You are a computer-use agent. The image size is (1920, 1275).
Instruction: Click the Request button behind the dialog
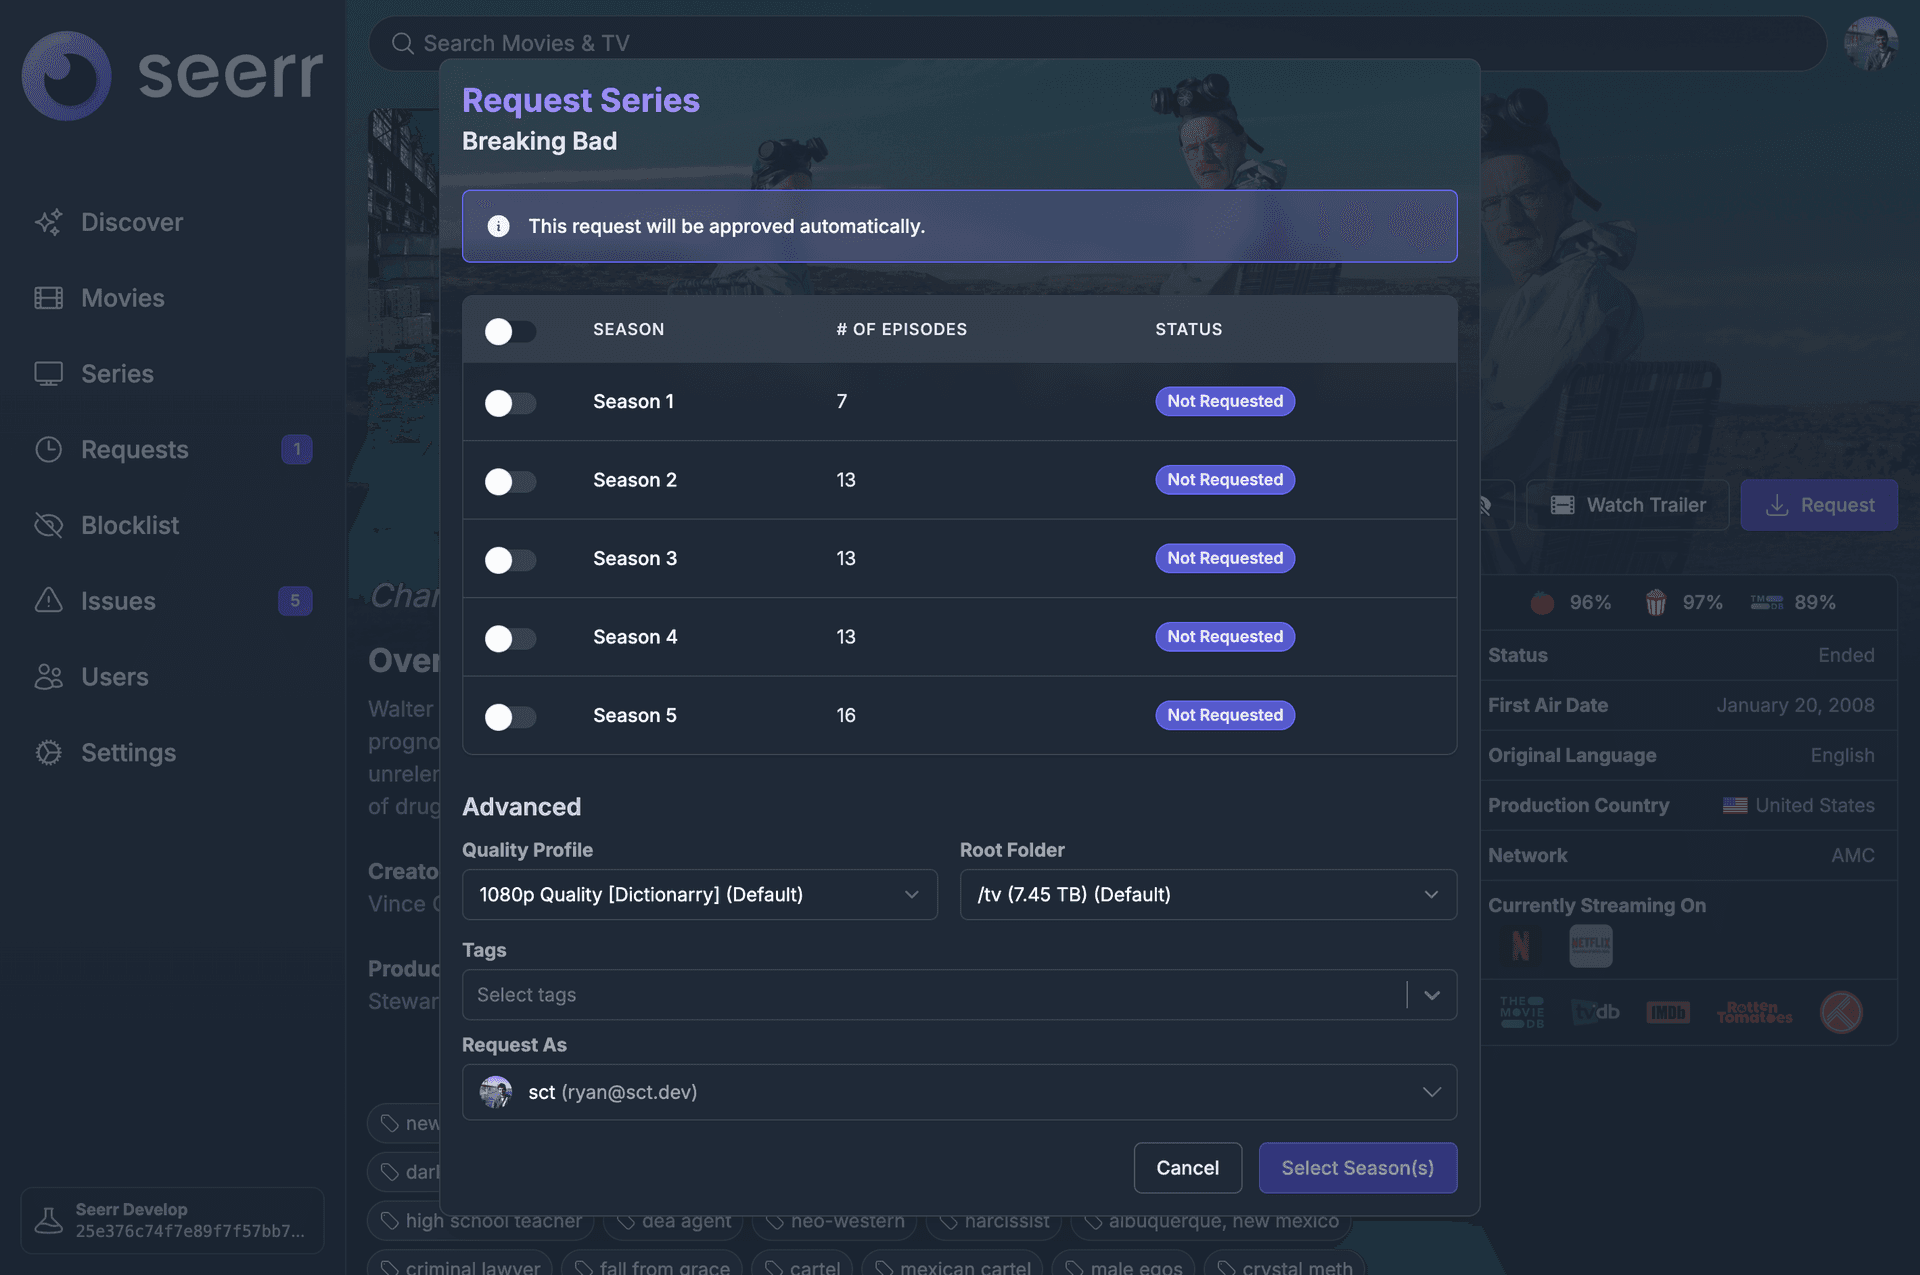coord(1819,505)
